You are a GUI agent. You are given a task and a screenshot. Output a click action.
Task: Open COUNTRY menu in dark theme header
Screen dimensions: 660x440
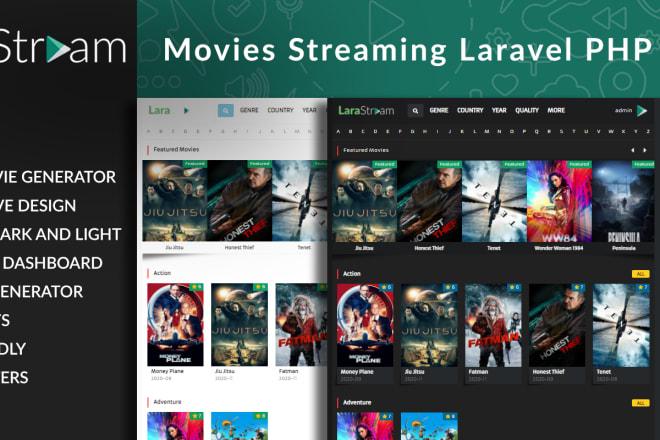point(470,110)
